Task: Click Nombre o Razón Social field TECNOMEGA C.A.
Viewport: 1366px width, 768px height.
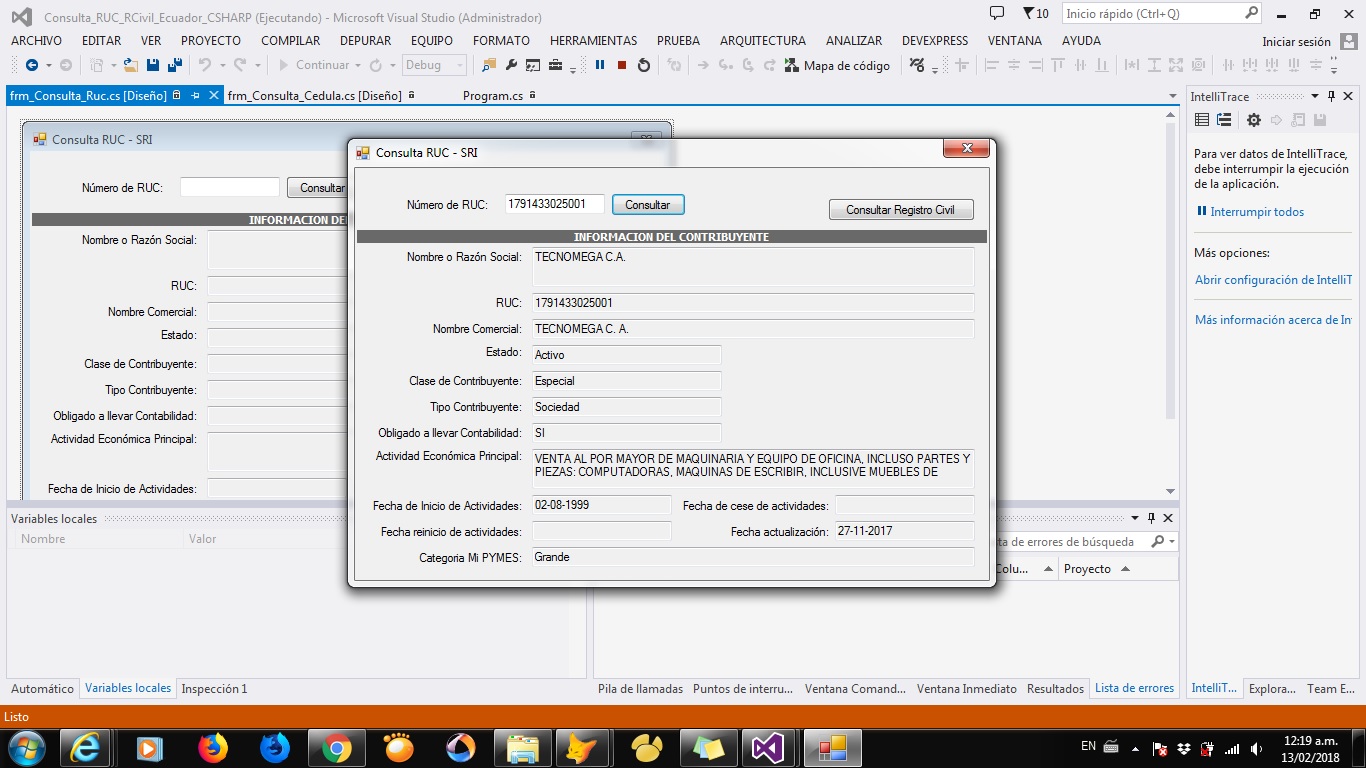Action: (752, 267)
